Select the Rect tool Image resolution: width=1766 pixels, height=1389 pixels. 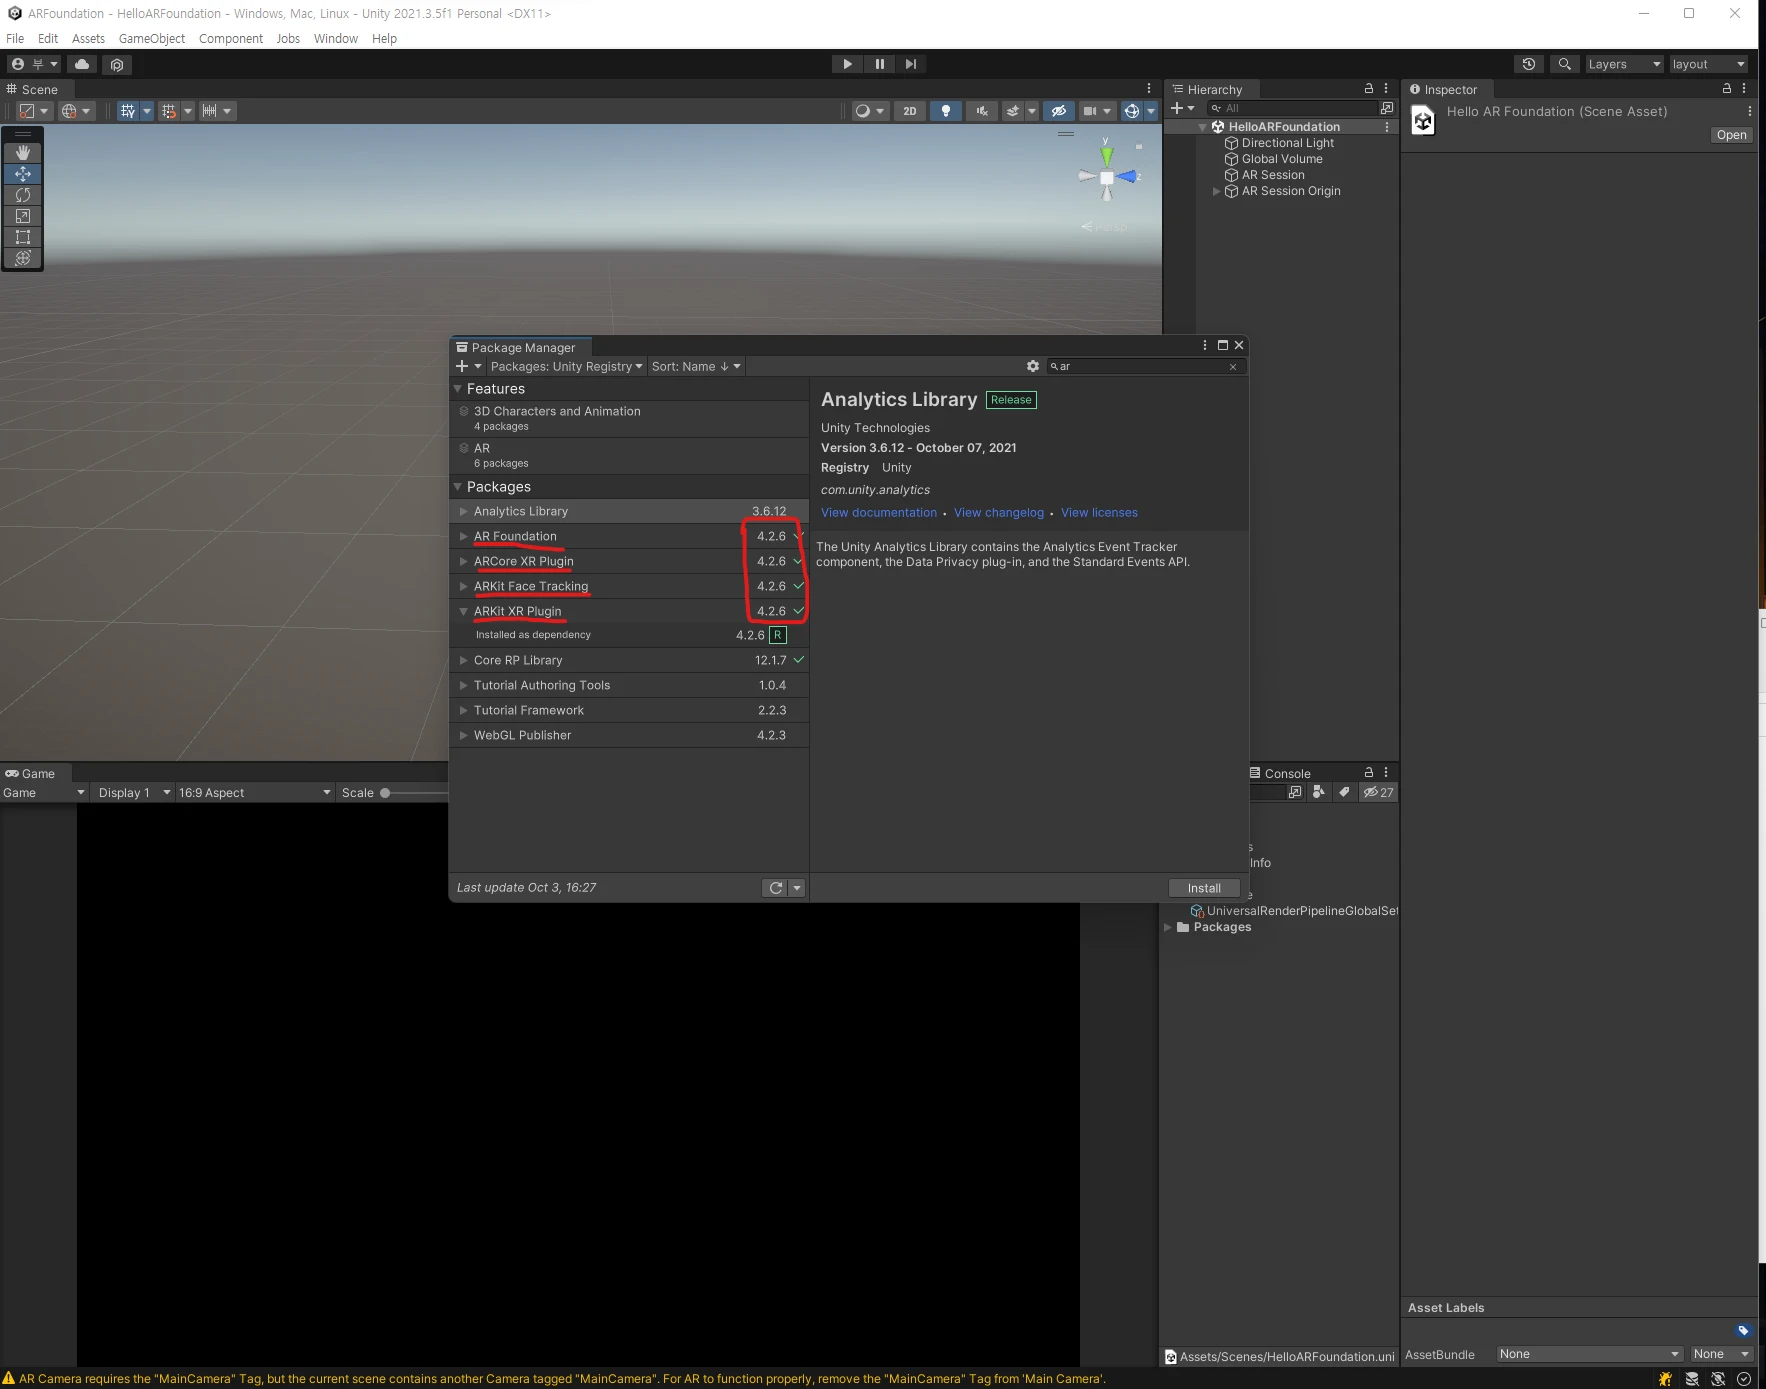click(23, 237)
